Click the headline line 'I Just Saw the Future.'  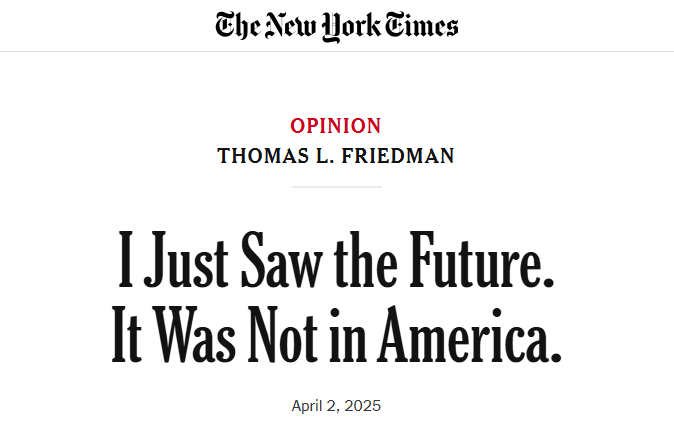tap(336, 259)
